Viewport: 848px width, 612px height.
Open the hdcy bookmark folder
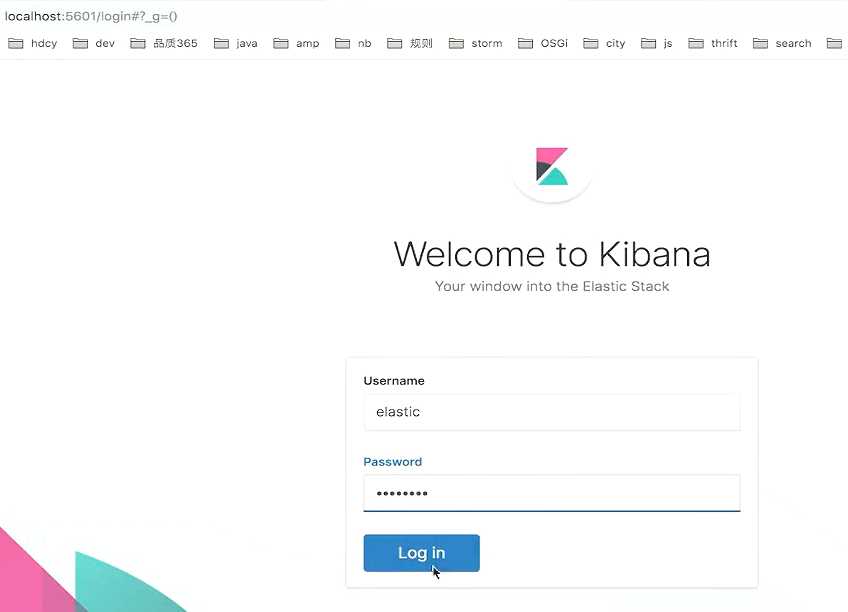(x=32, y=43)
